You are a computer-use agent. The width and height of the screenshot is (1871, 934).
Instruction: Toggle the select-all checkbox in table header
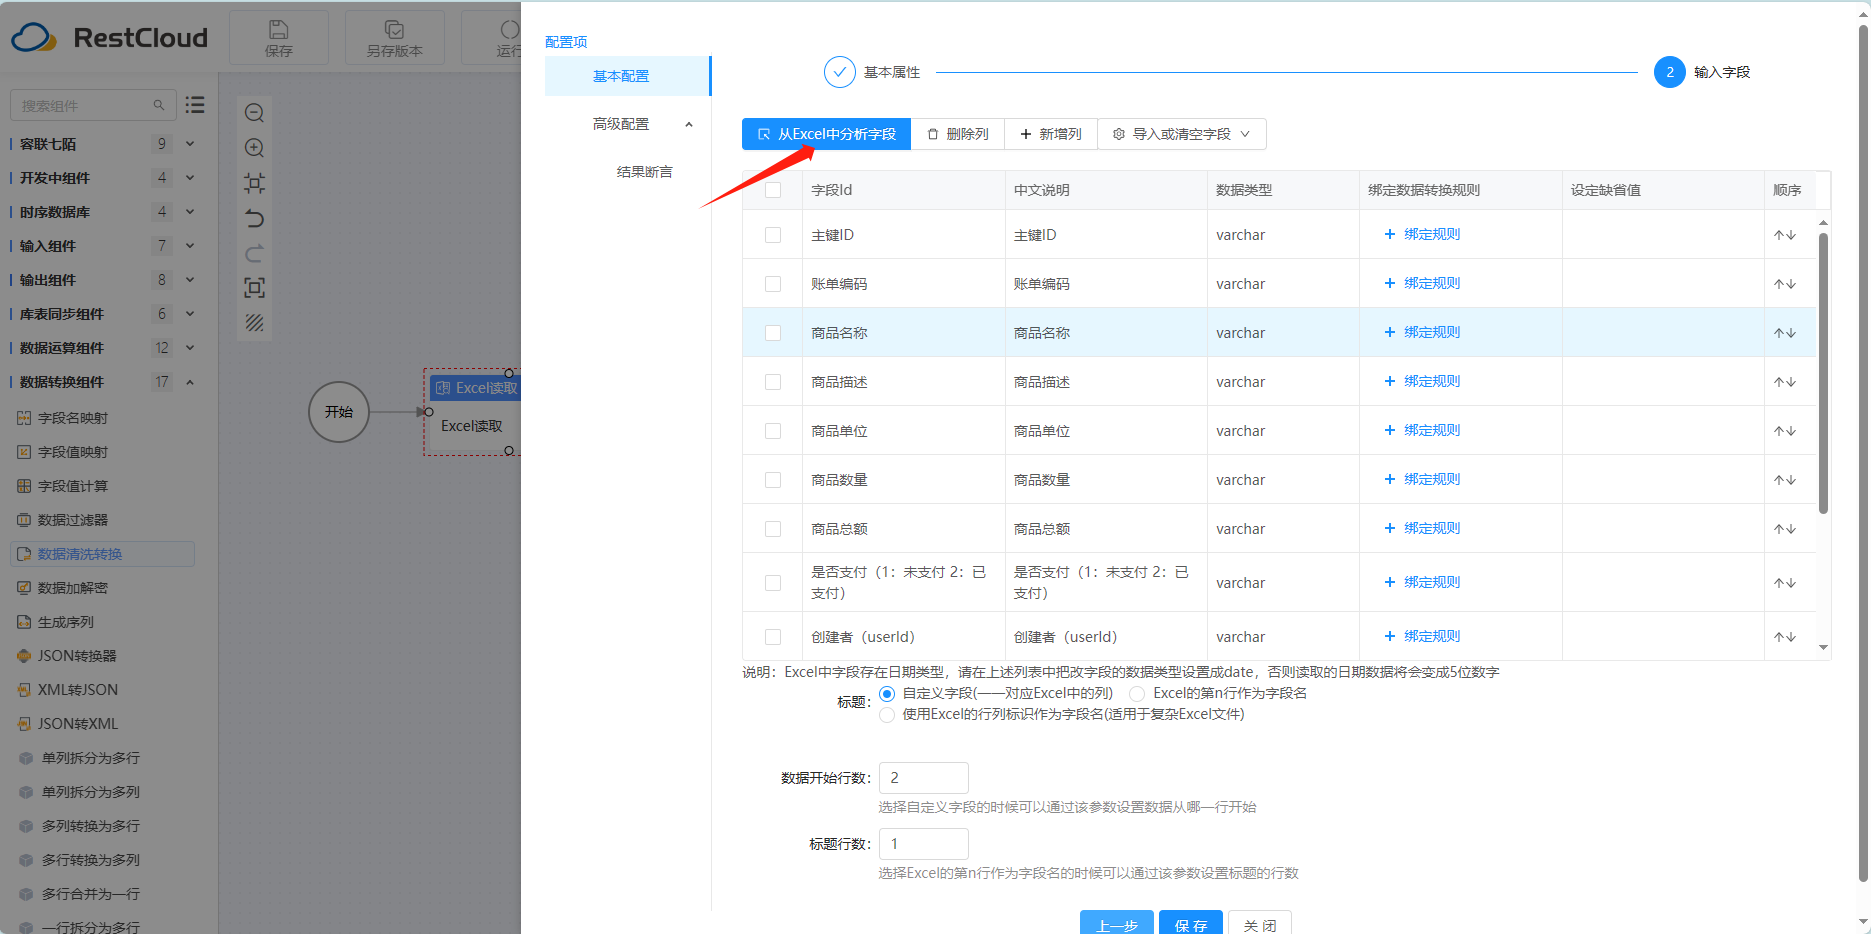point(773,190)
